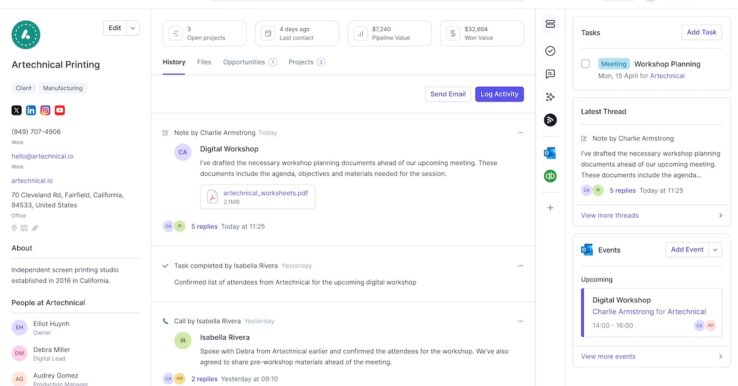Viewport: 738px width, 386px height.
Task: Click the map pin icon under the address
Action: (14, 228)
